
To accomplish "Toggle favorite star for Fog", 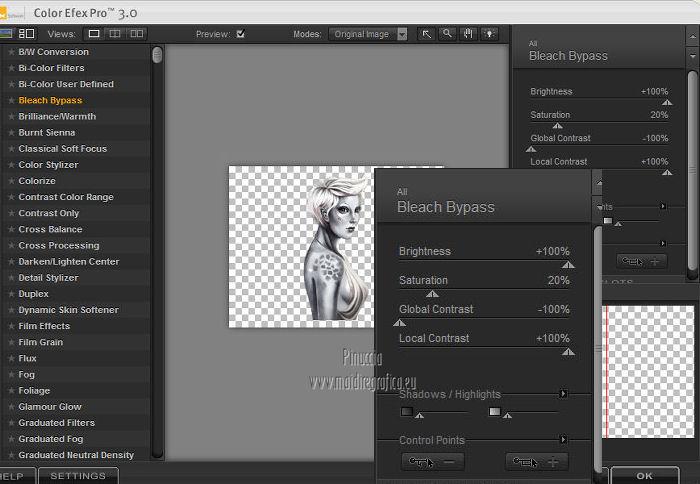I will [11, 374].
